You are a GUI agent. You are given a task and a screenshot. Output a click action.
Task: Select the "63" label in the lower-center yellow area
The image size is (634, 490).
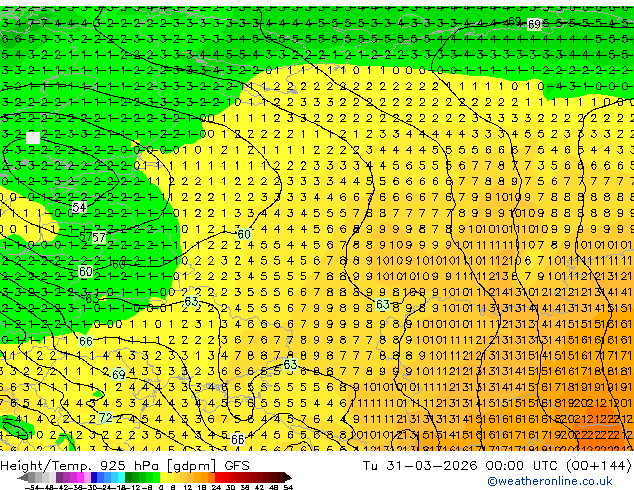(290, 365)
